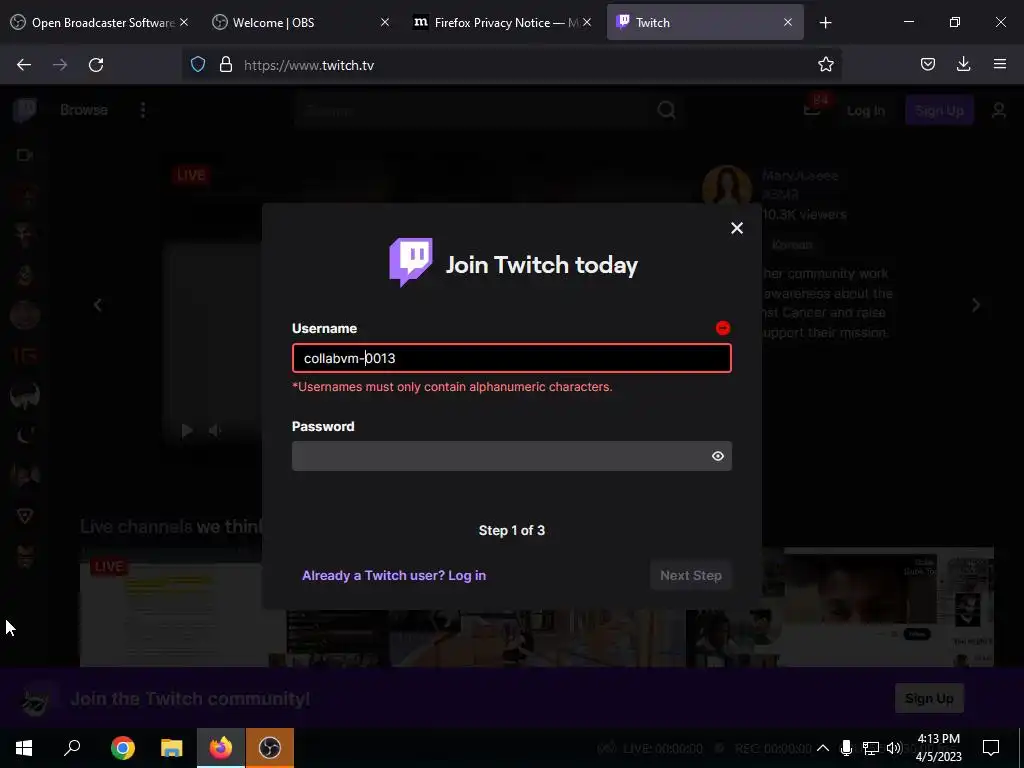This screenshot has height=768, width=1024.
Task: Switch to the Firefox Privacy Notice tab
Action: tap(500, 22)
